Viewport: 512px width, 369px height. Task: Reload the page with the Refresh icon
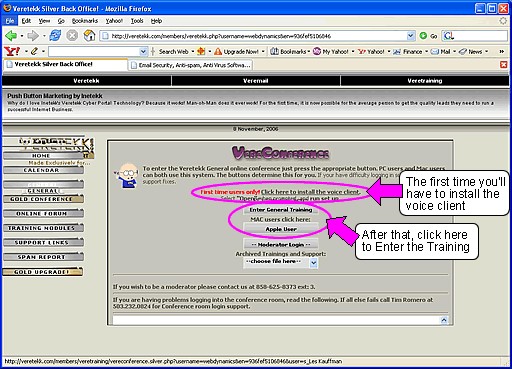[x=55, y=35]
